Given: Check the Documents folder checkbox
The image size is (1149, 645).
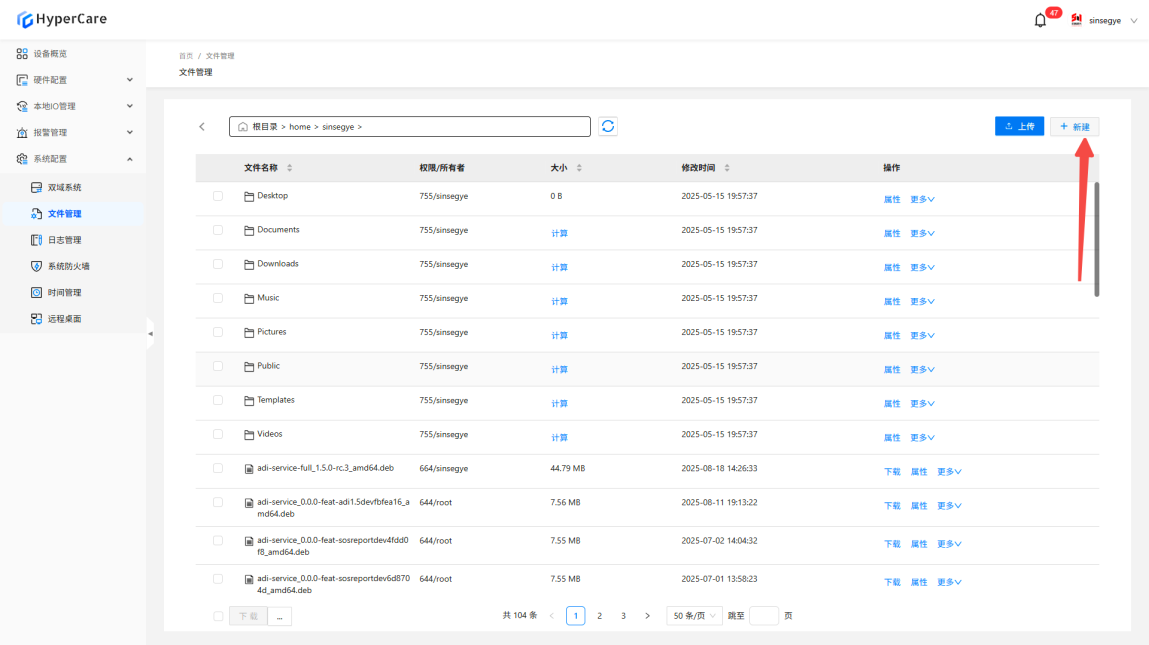Looking at the screenshot, I should pyautogui.click(x=218, y=230).
